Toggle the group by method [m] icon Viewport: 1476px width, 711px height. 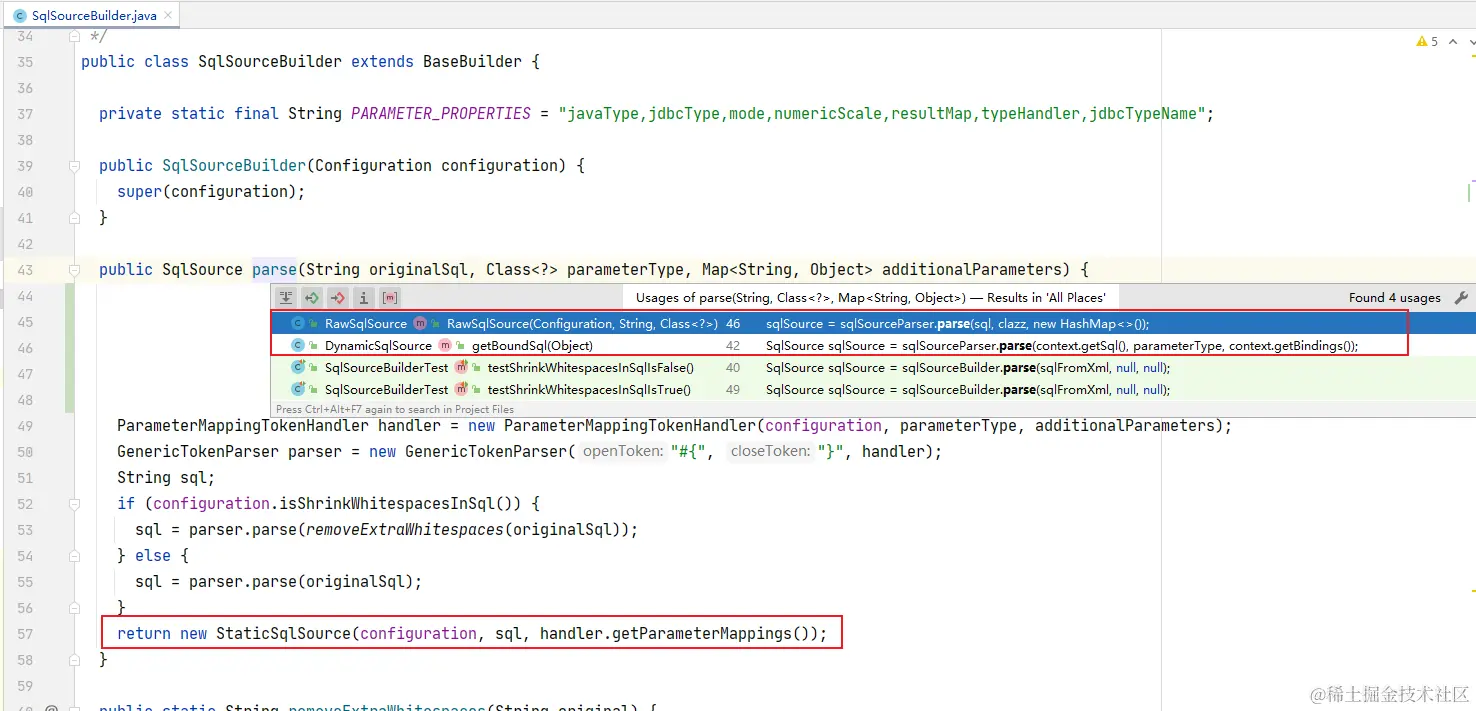(390, 298)
